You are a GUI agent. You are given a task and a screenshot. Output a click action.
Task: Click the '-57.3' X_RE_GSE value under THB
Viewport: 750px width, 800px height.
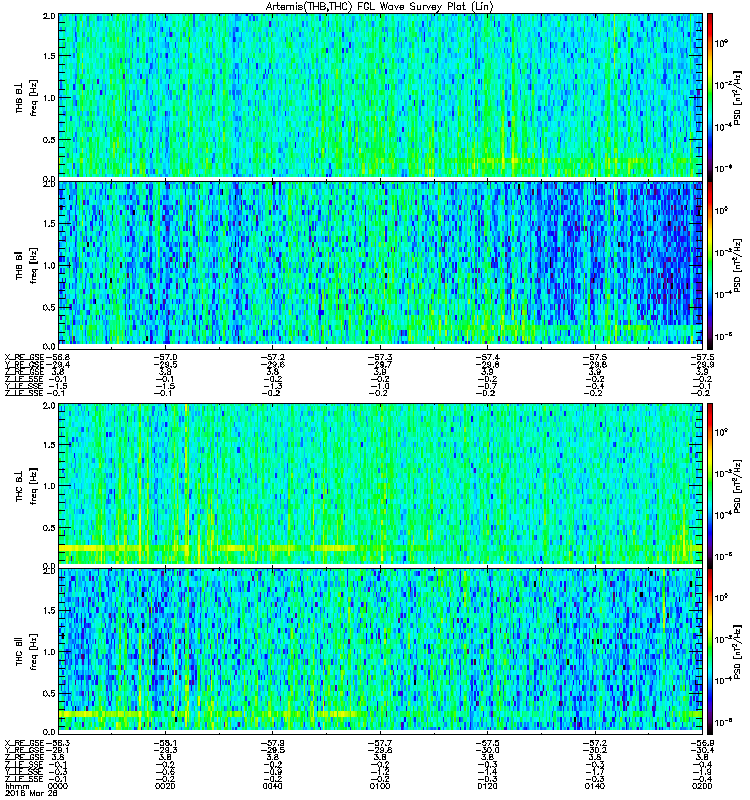(x=380, y=357)
